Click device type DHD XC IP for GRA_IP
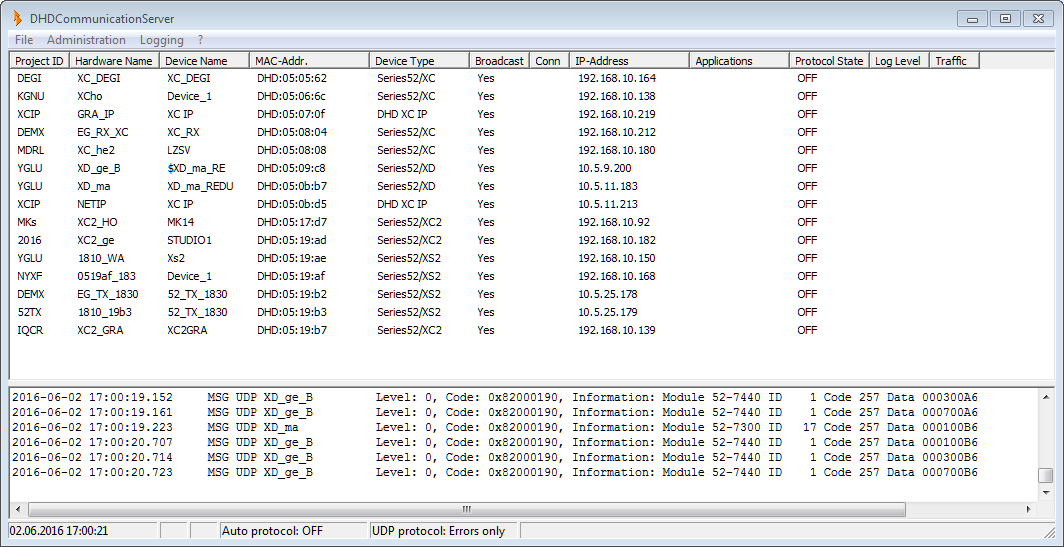This screenshot has height=547, width=1064. tap(402, 114)
